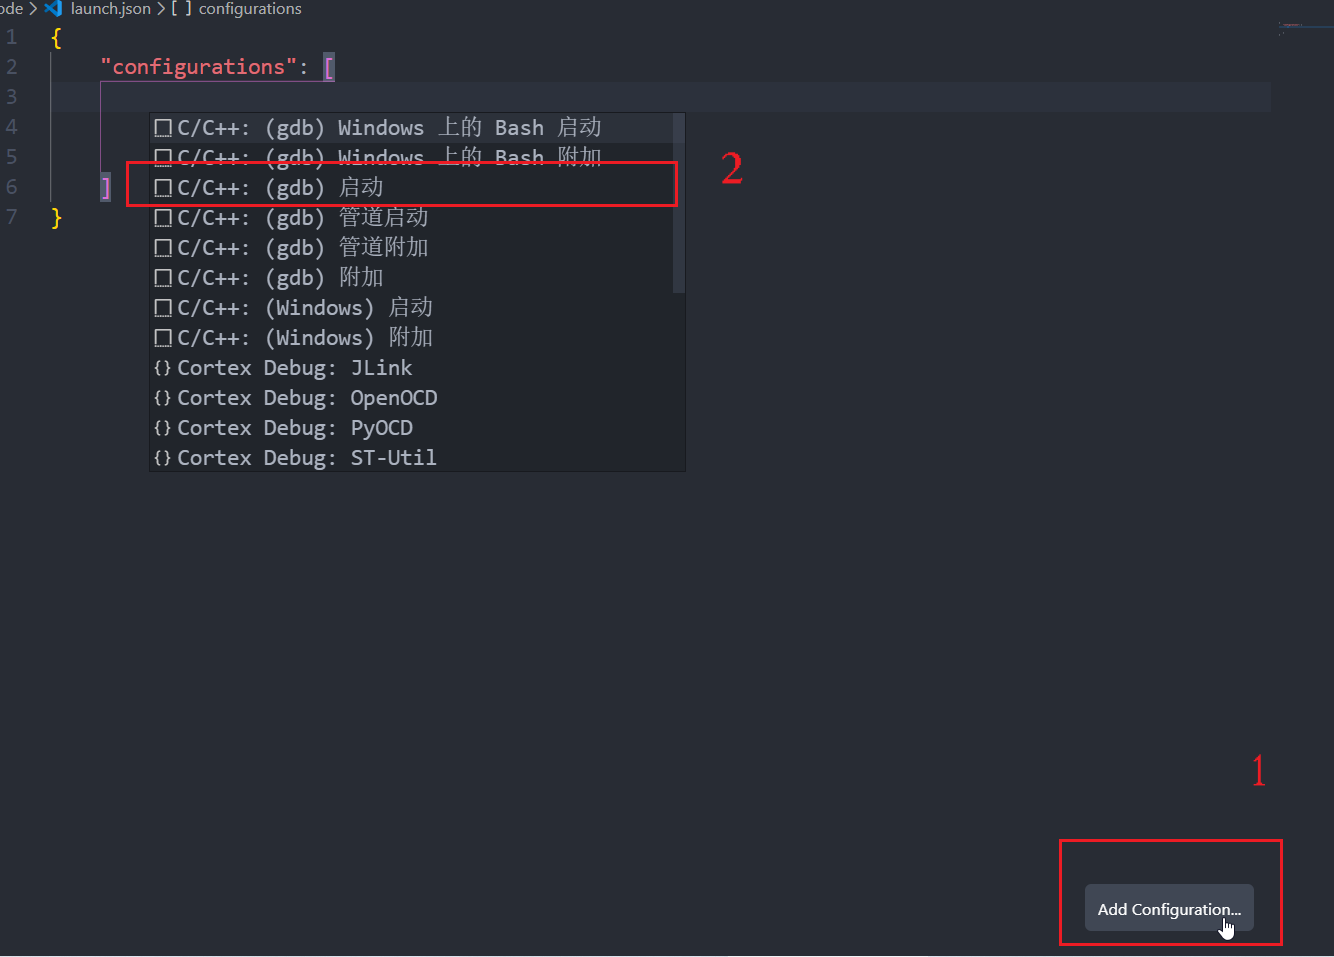This screenshot has height=957, width=1334.
Task: Click the {} icon beside Cortex Debug: JLink
Action: [162, 367]
